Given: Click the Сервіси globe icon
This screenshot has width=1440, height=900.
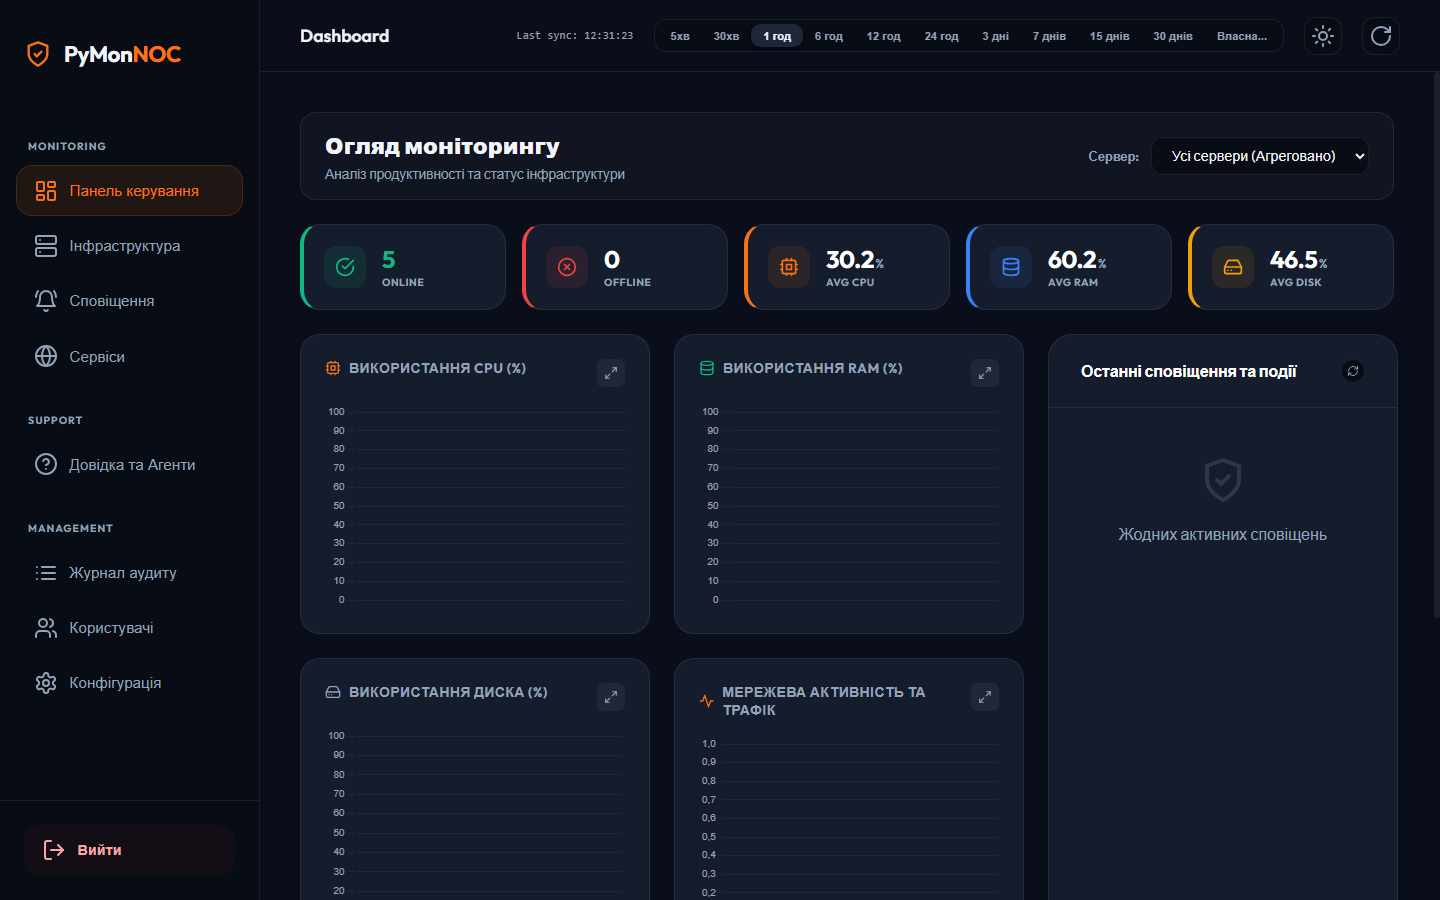Looking at the screenshot, I should (x=46, y=357).
